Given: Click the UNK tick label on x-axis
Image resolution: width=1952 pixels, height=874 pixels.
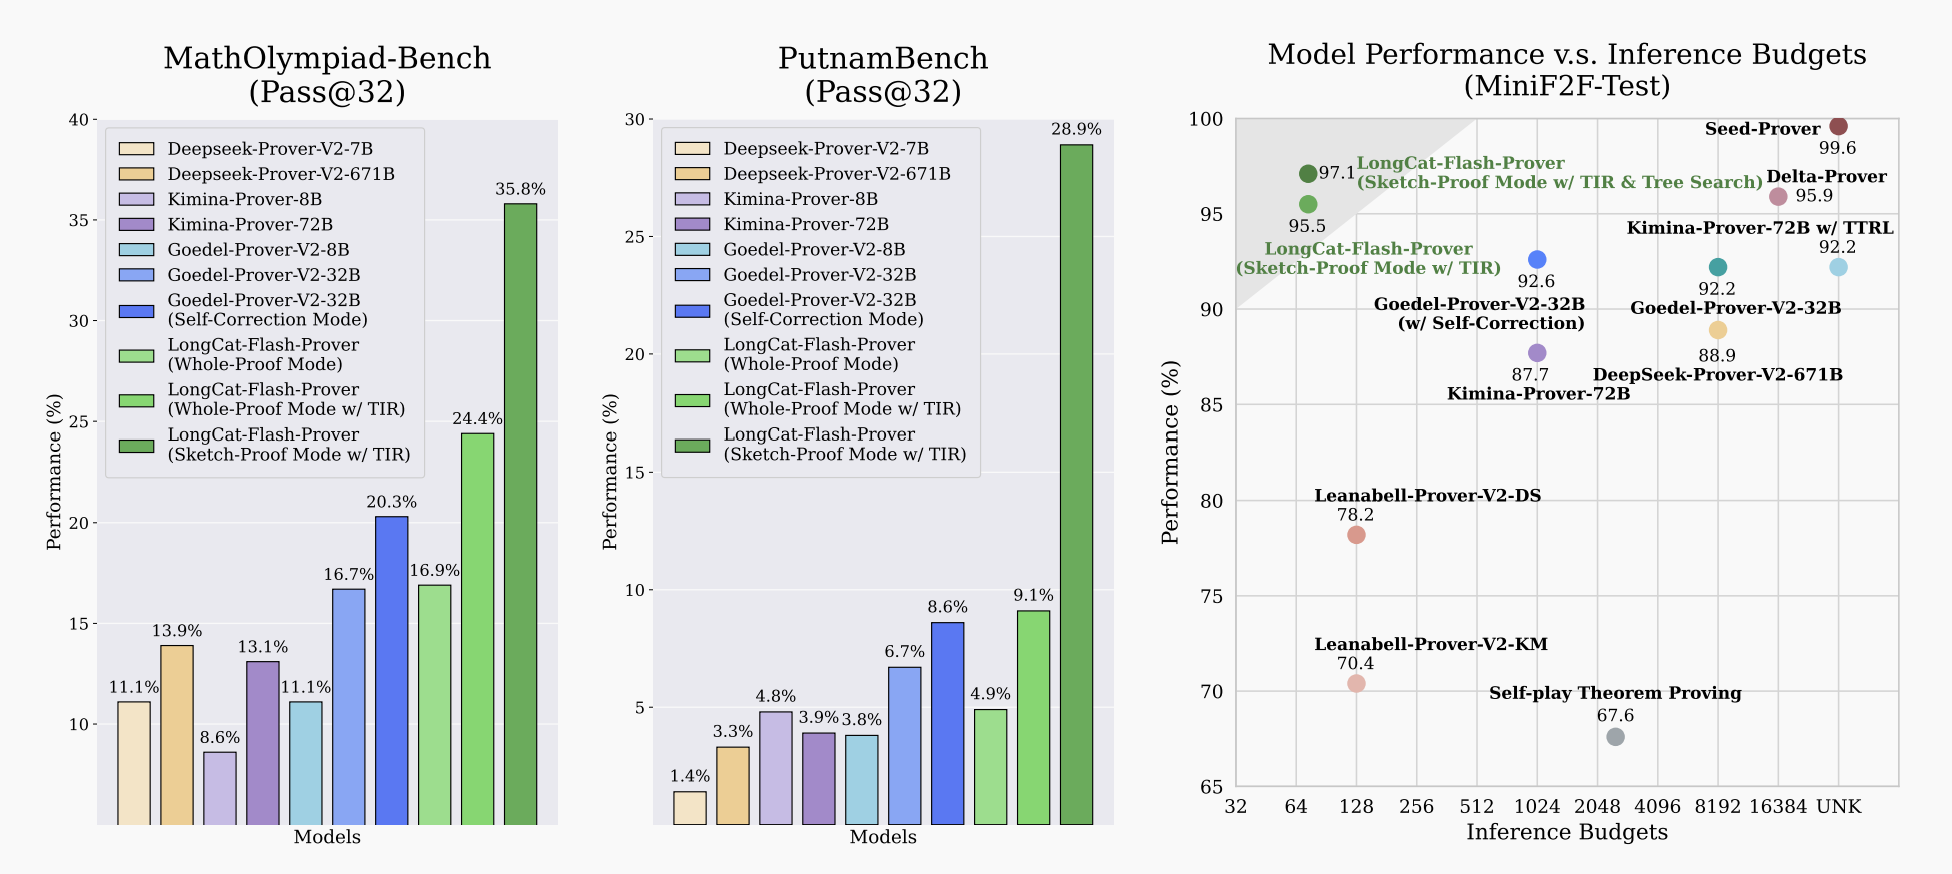Looking at the screenshot, I should click(x=1838, y=807).
